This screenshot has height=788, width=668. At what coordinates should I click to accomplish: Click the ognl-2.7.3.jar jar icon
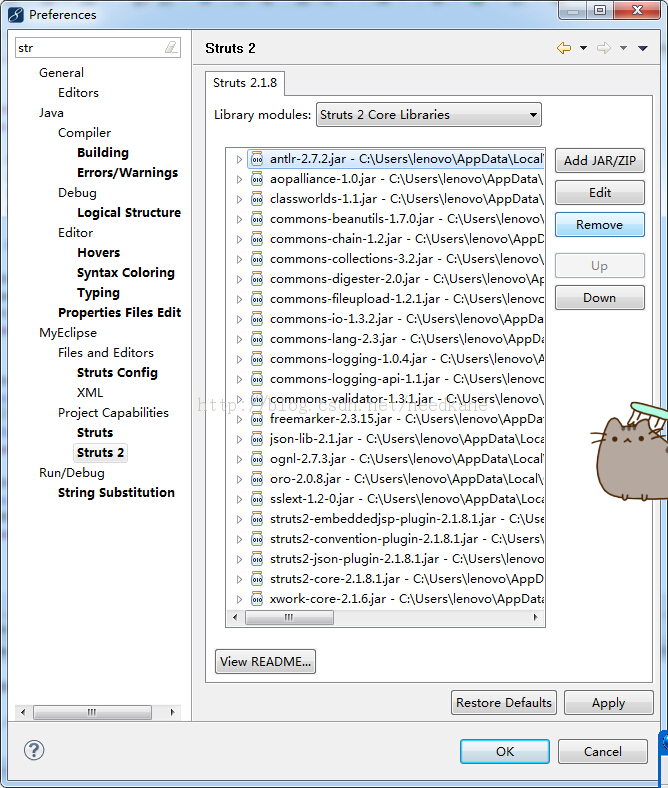pyautogui.click(x=257, y=459)
